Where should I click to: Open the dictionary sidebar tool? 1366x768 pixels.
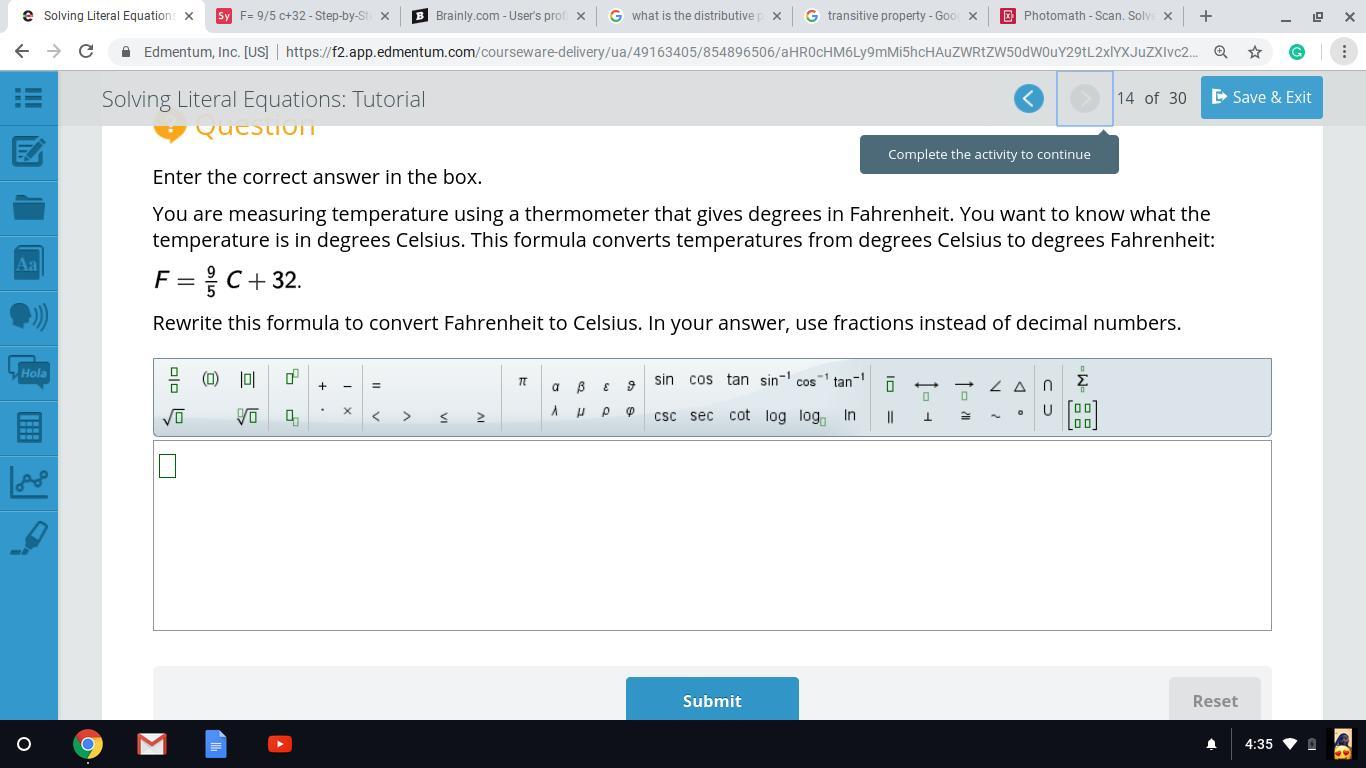point(29,264)
